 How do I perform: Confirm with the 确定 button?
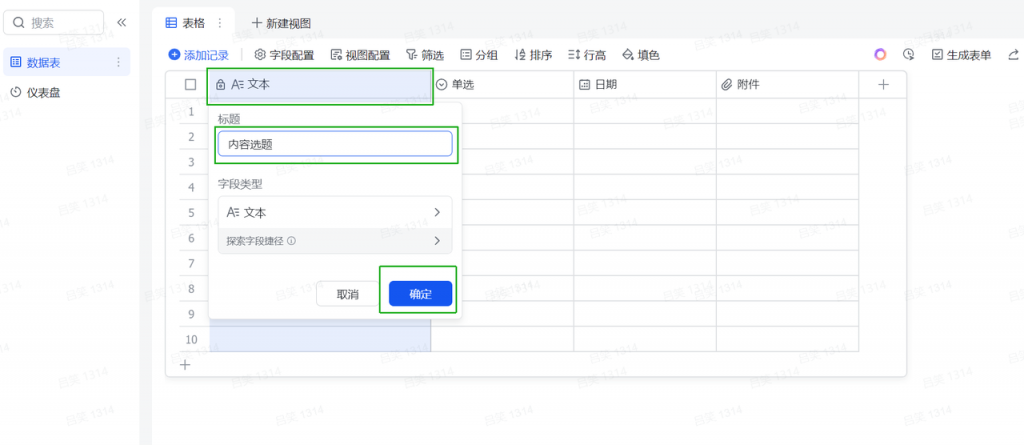[x=421, y=294]
